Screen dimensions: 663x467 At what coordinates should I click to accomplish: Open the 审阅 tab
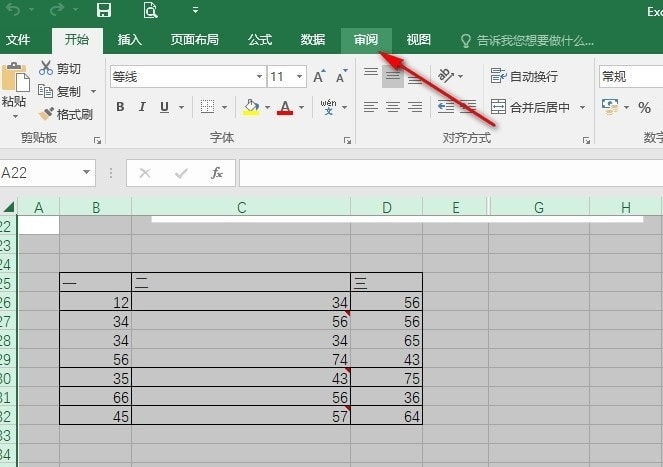coord(366,40)
